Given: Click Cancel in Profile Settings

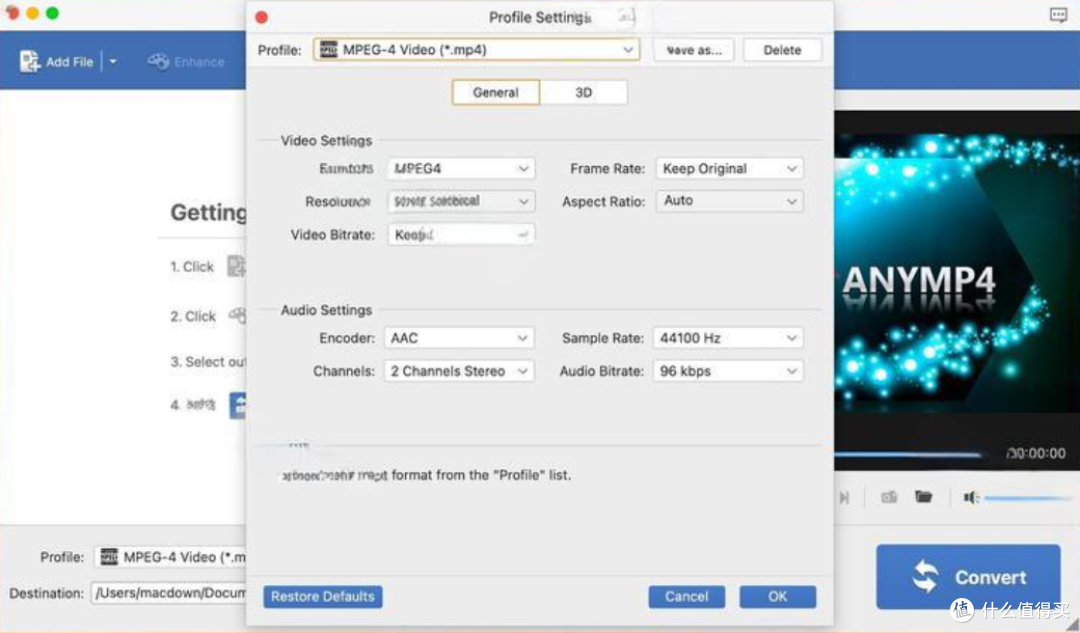Looking at the screenshot, I should (686, 596).
